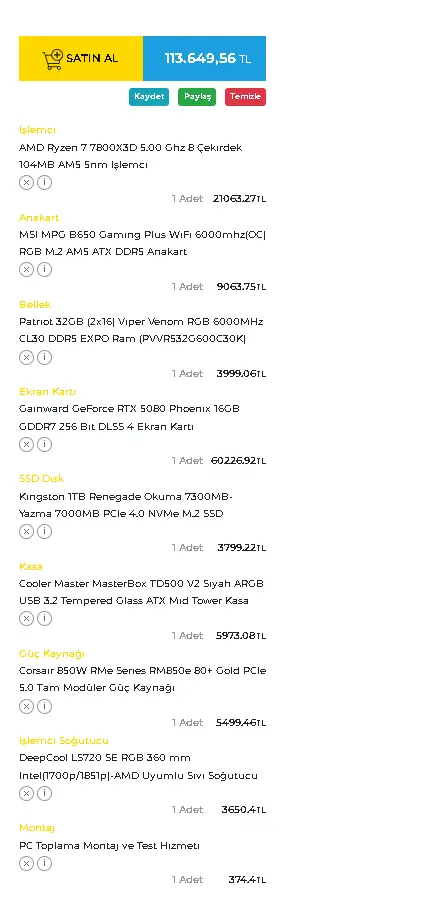Save the build with Kaydet

click(x=149, y=97)
